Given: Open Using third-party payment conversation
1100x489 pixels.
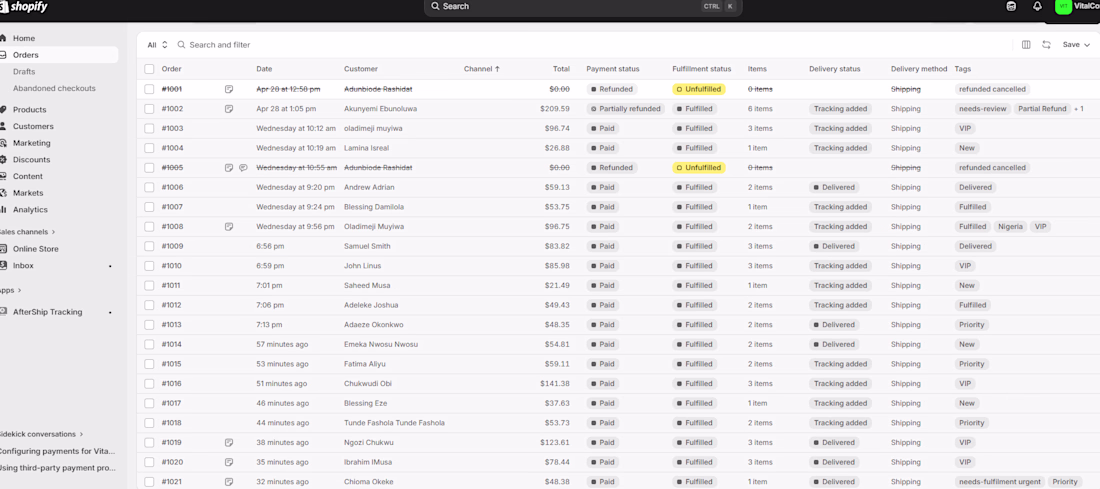Looking at the screenshot, I should pyautogui.click(x=58, y=468).
